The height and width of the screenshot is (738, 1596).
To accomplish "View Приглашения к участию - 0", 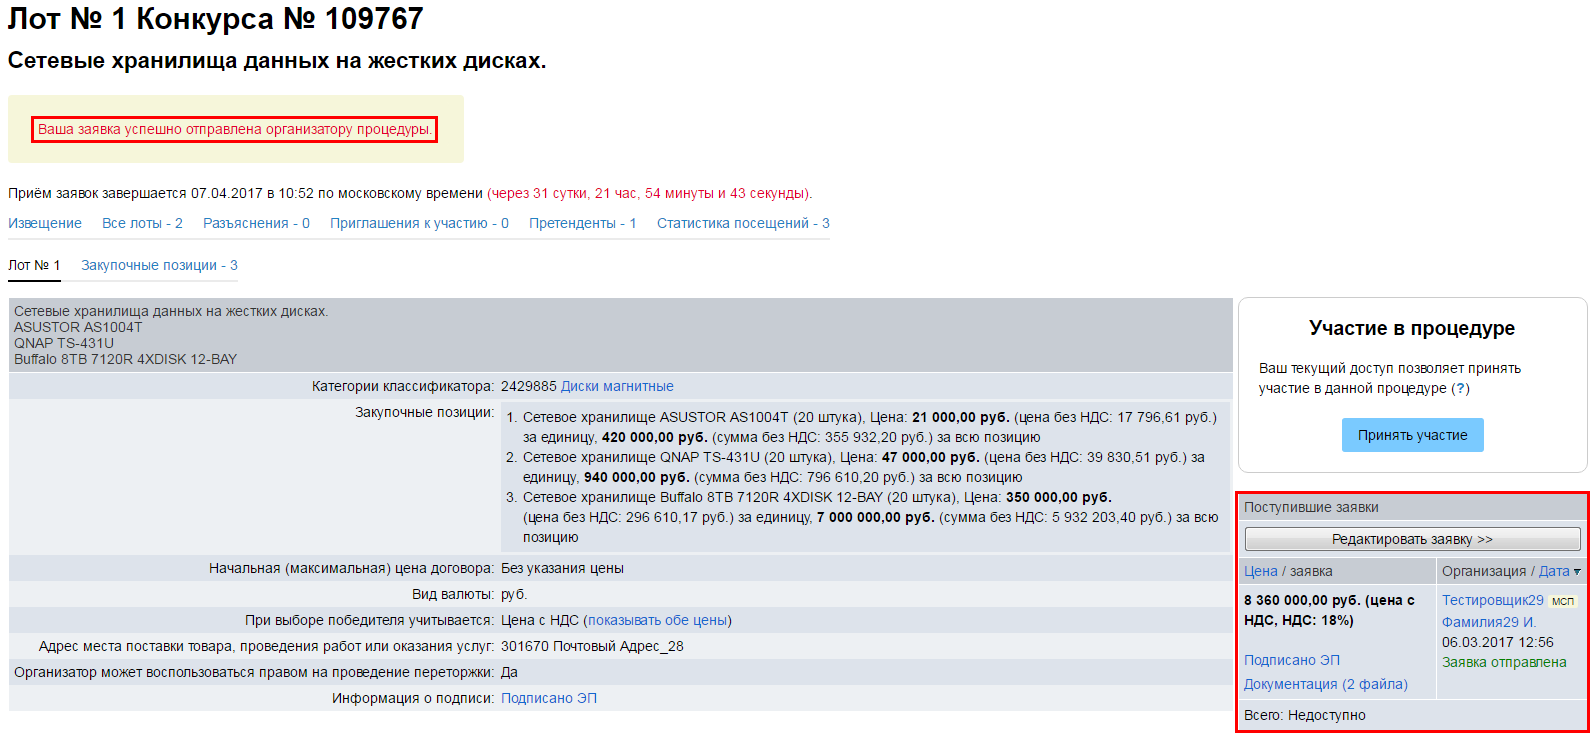I will pos(419,223).
